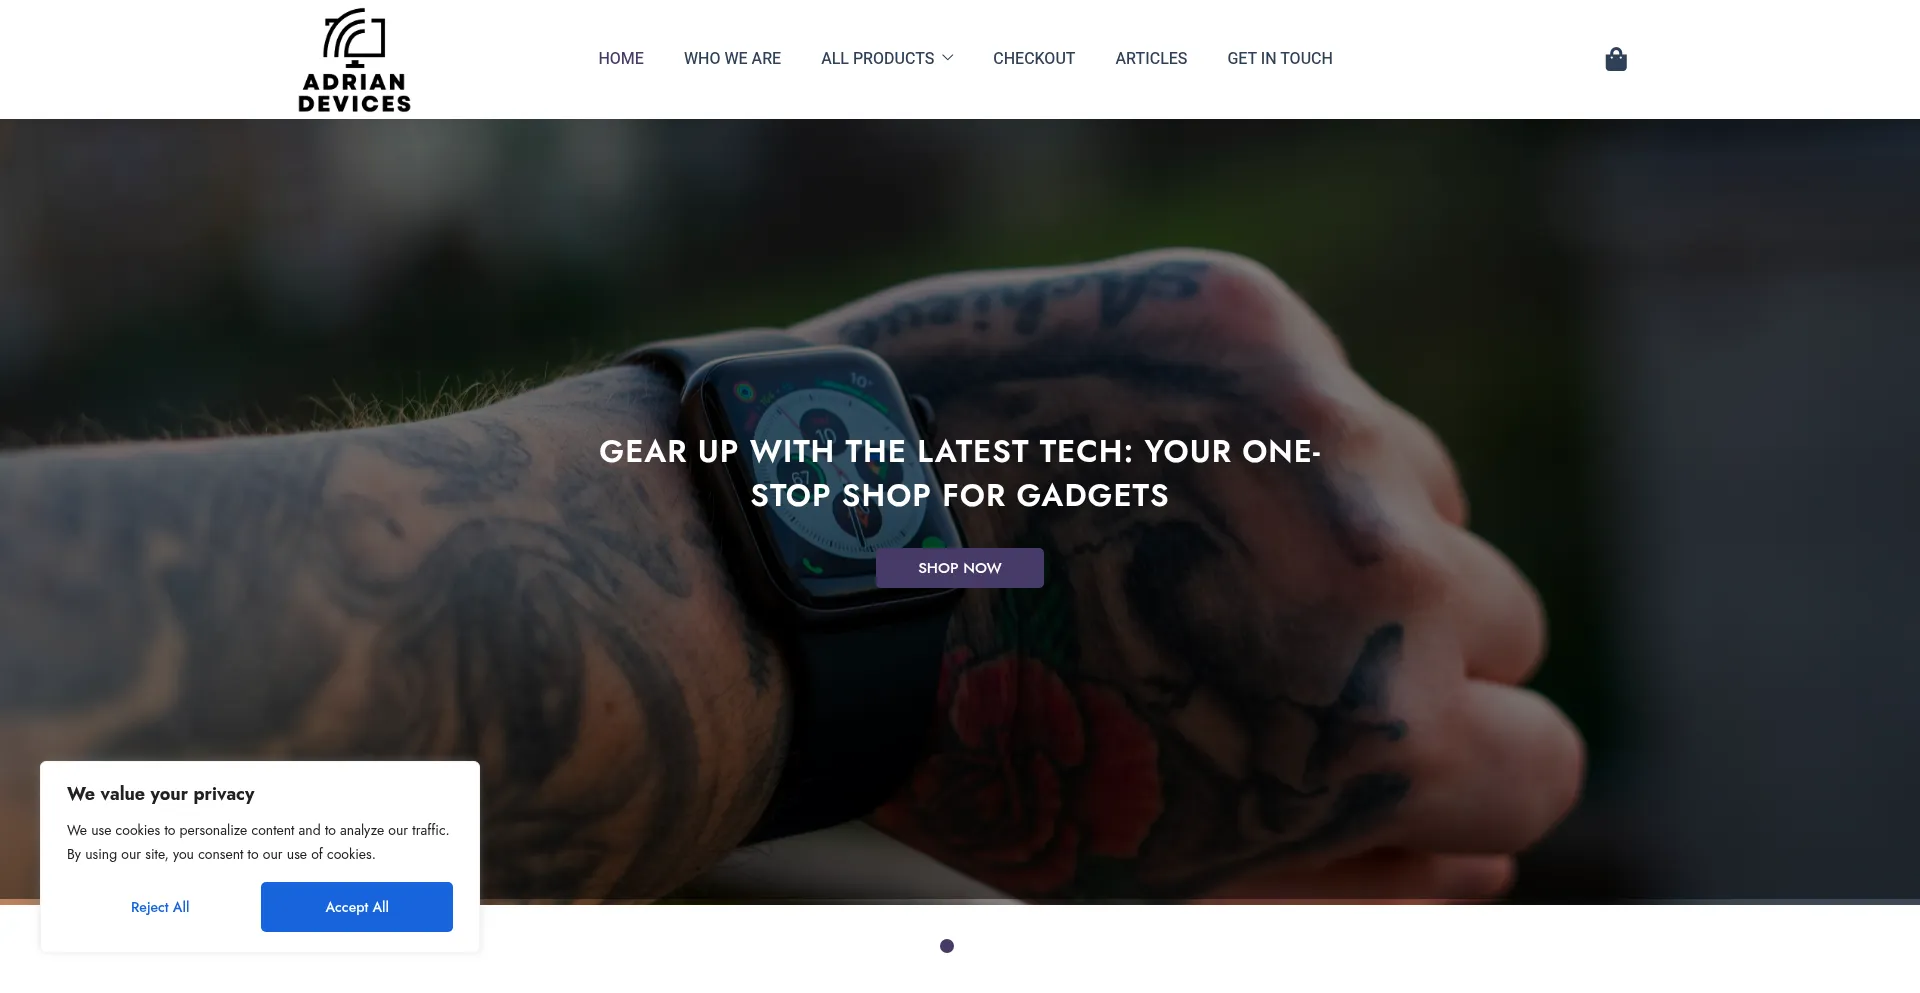Go to the Home menu item
The image size is (1920, 993).
click(x=621, y=59)
